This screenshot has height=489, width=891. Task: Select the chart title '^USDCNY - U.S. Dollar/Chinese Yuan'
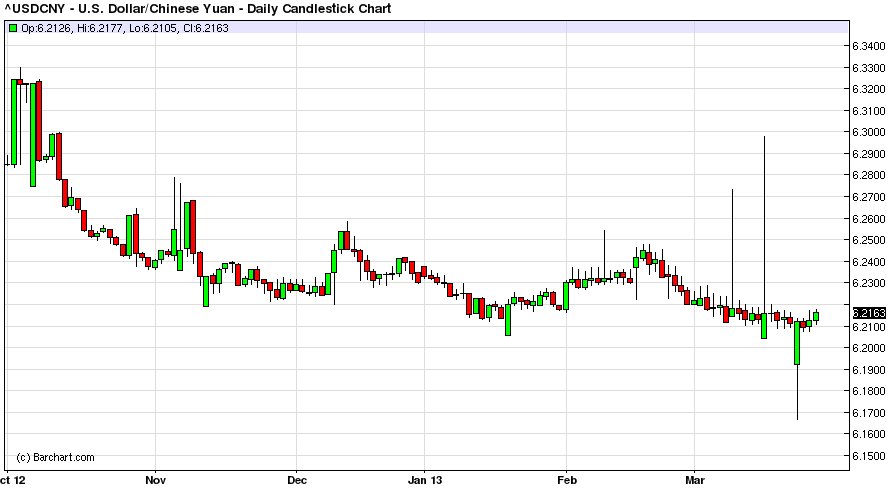117,9
